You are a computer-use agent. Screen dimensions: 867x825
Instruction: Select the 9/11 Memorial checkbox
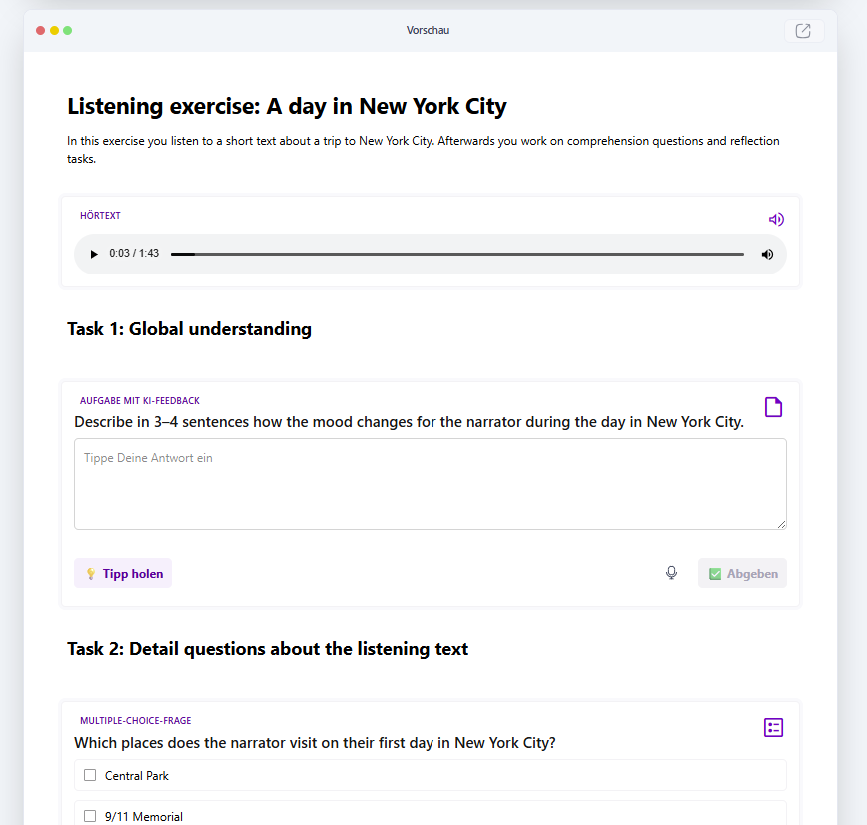tap(90, 816)
